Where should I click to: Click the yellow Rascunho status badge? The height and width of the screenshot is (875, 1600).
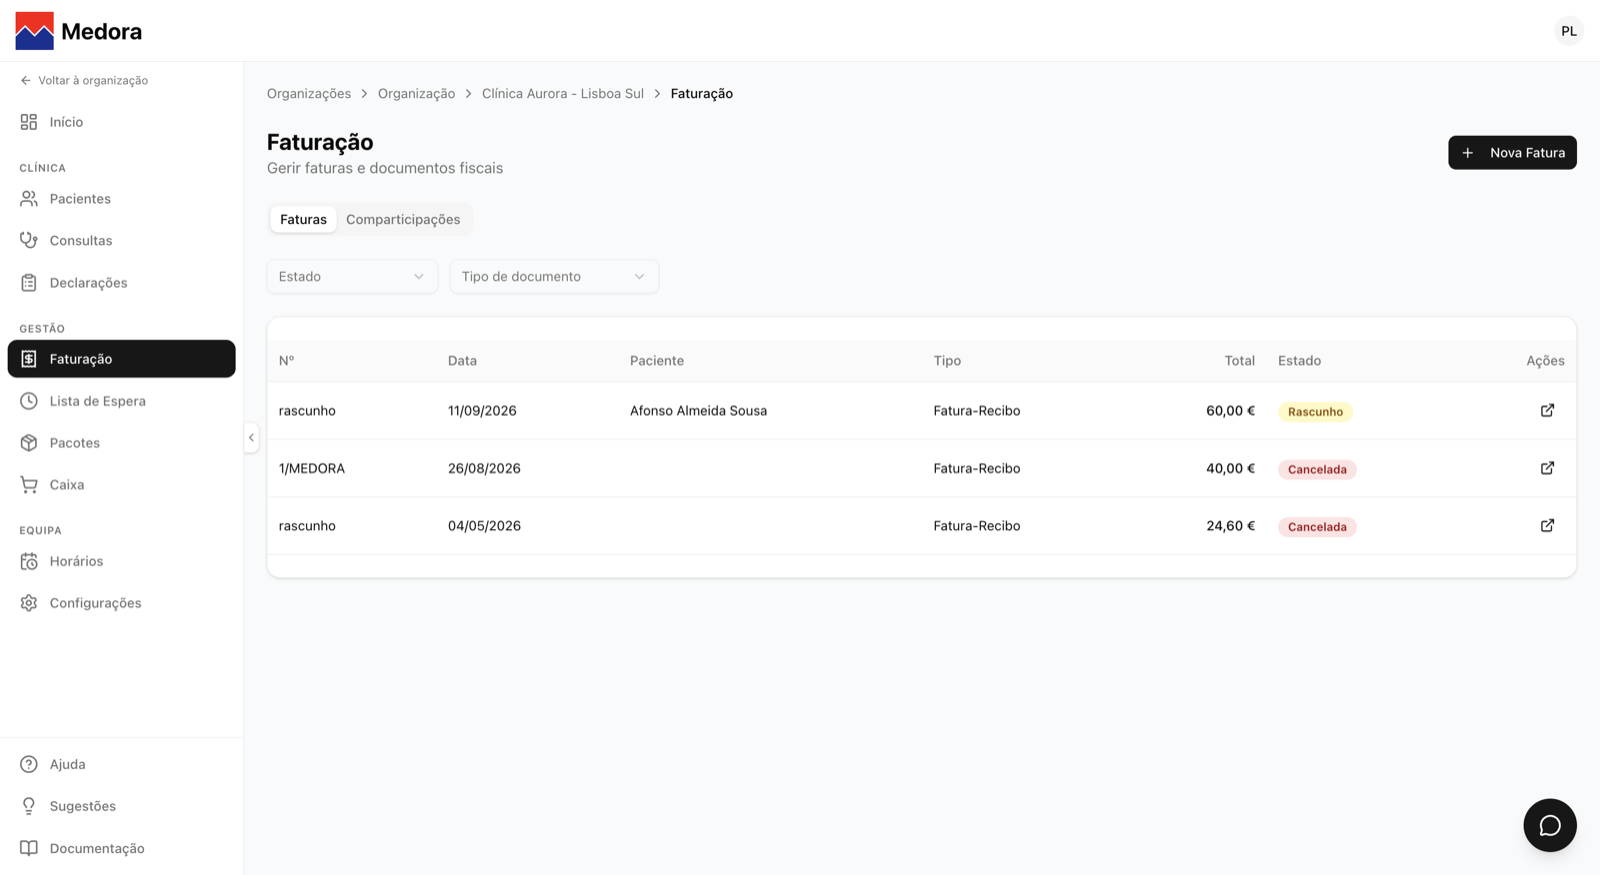1315,411
